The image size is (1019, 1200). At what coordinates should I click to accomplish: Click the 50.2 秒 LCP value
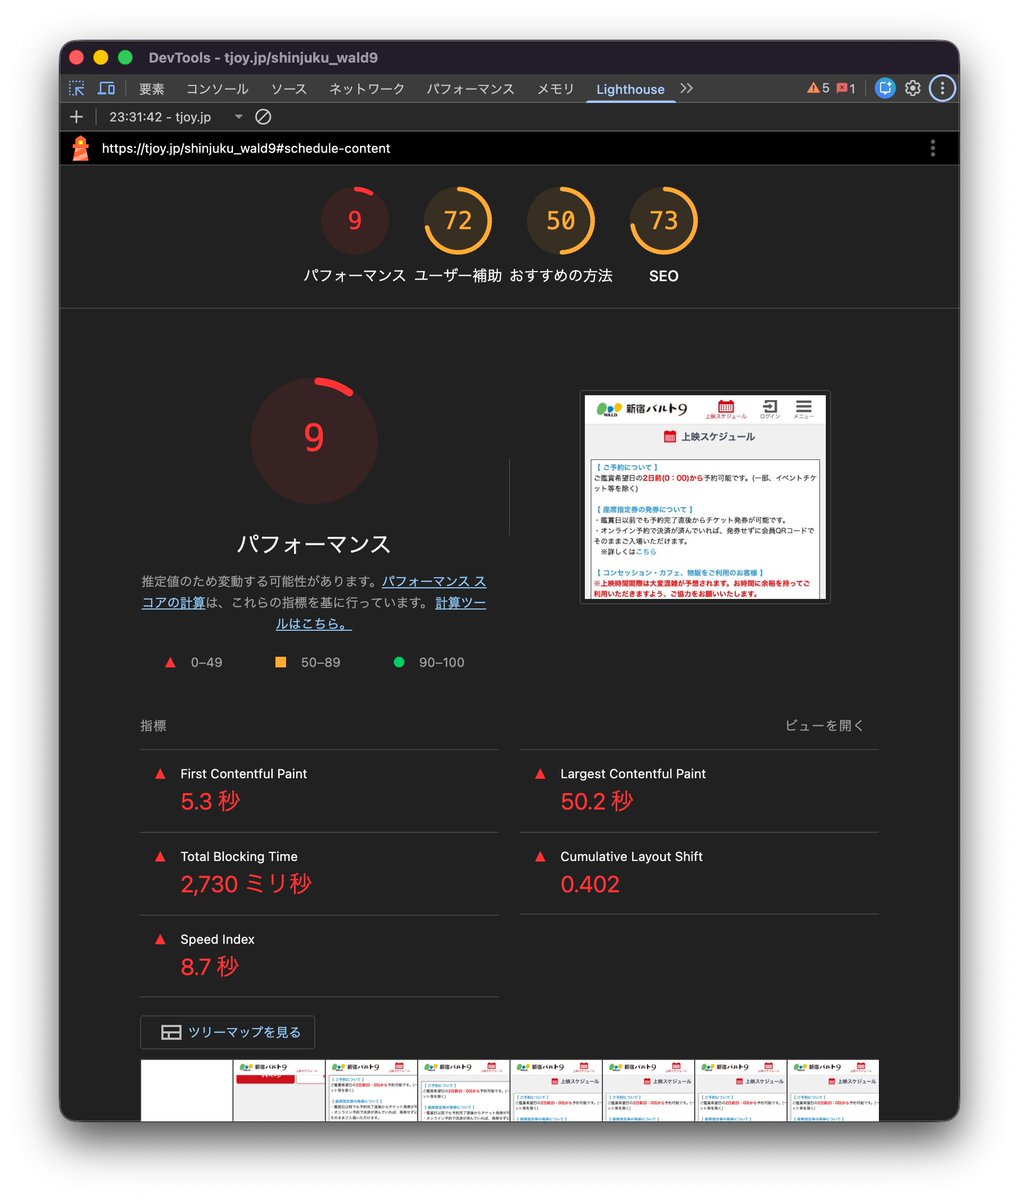[x=597, y=802]
